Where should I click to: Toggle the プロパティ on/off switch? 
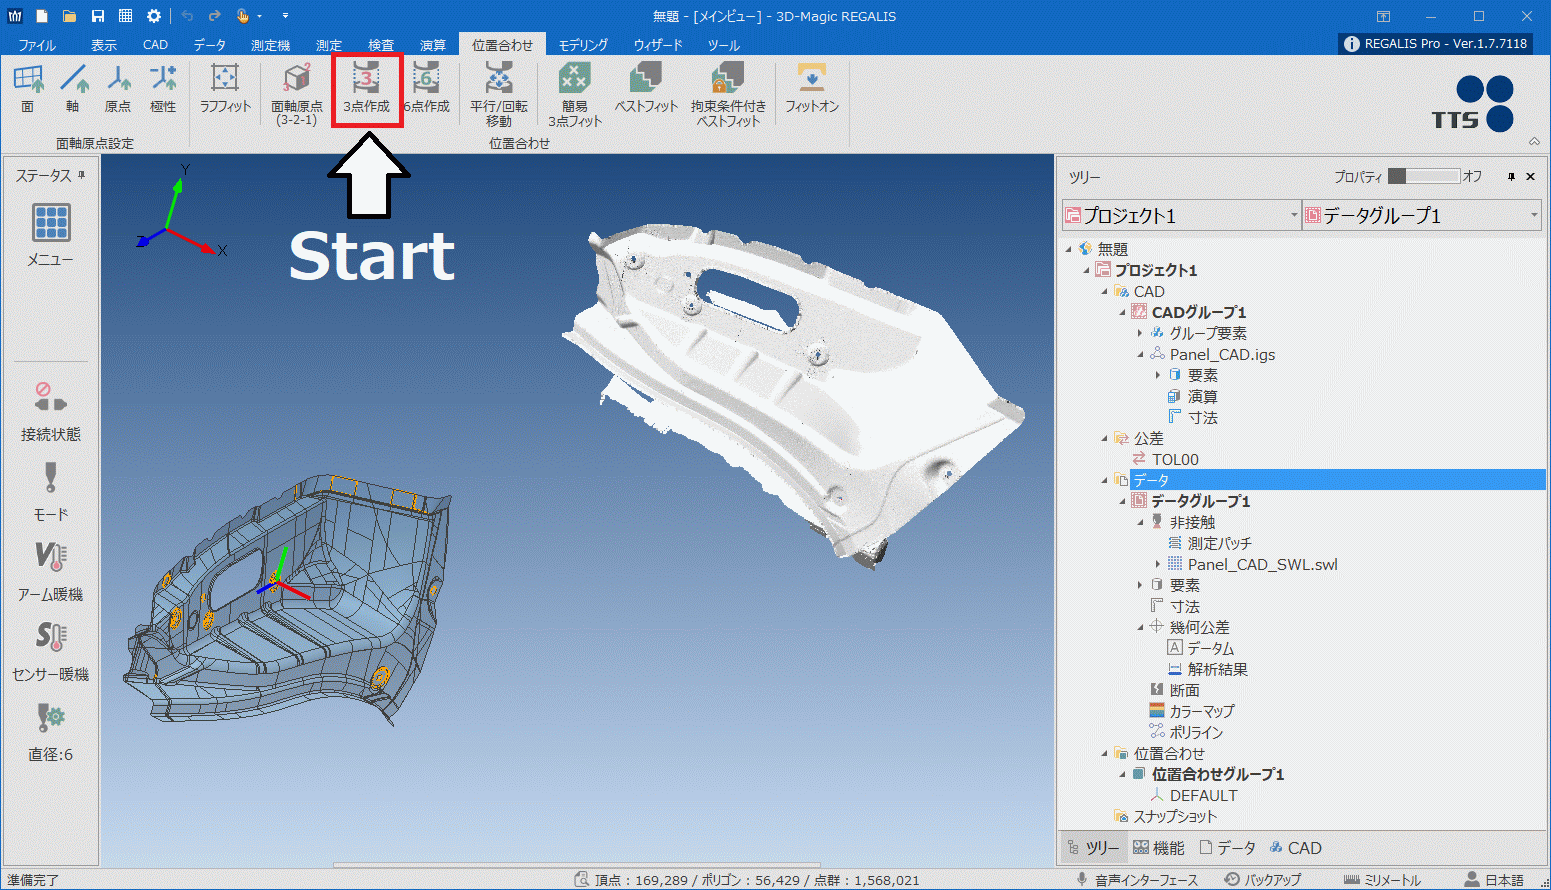1424,176
